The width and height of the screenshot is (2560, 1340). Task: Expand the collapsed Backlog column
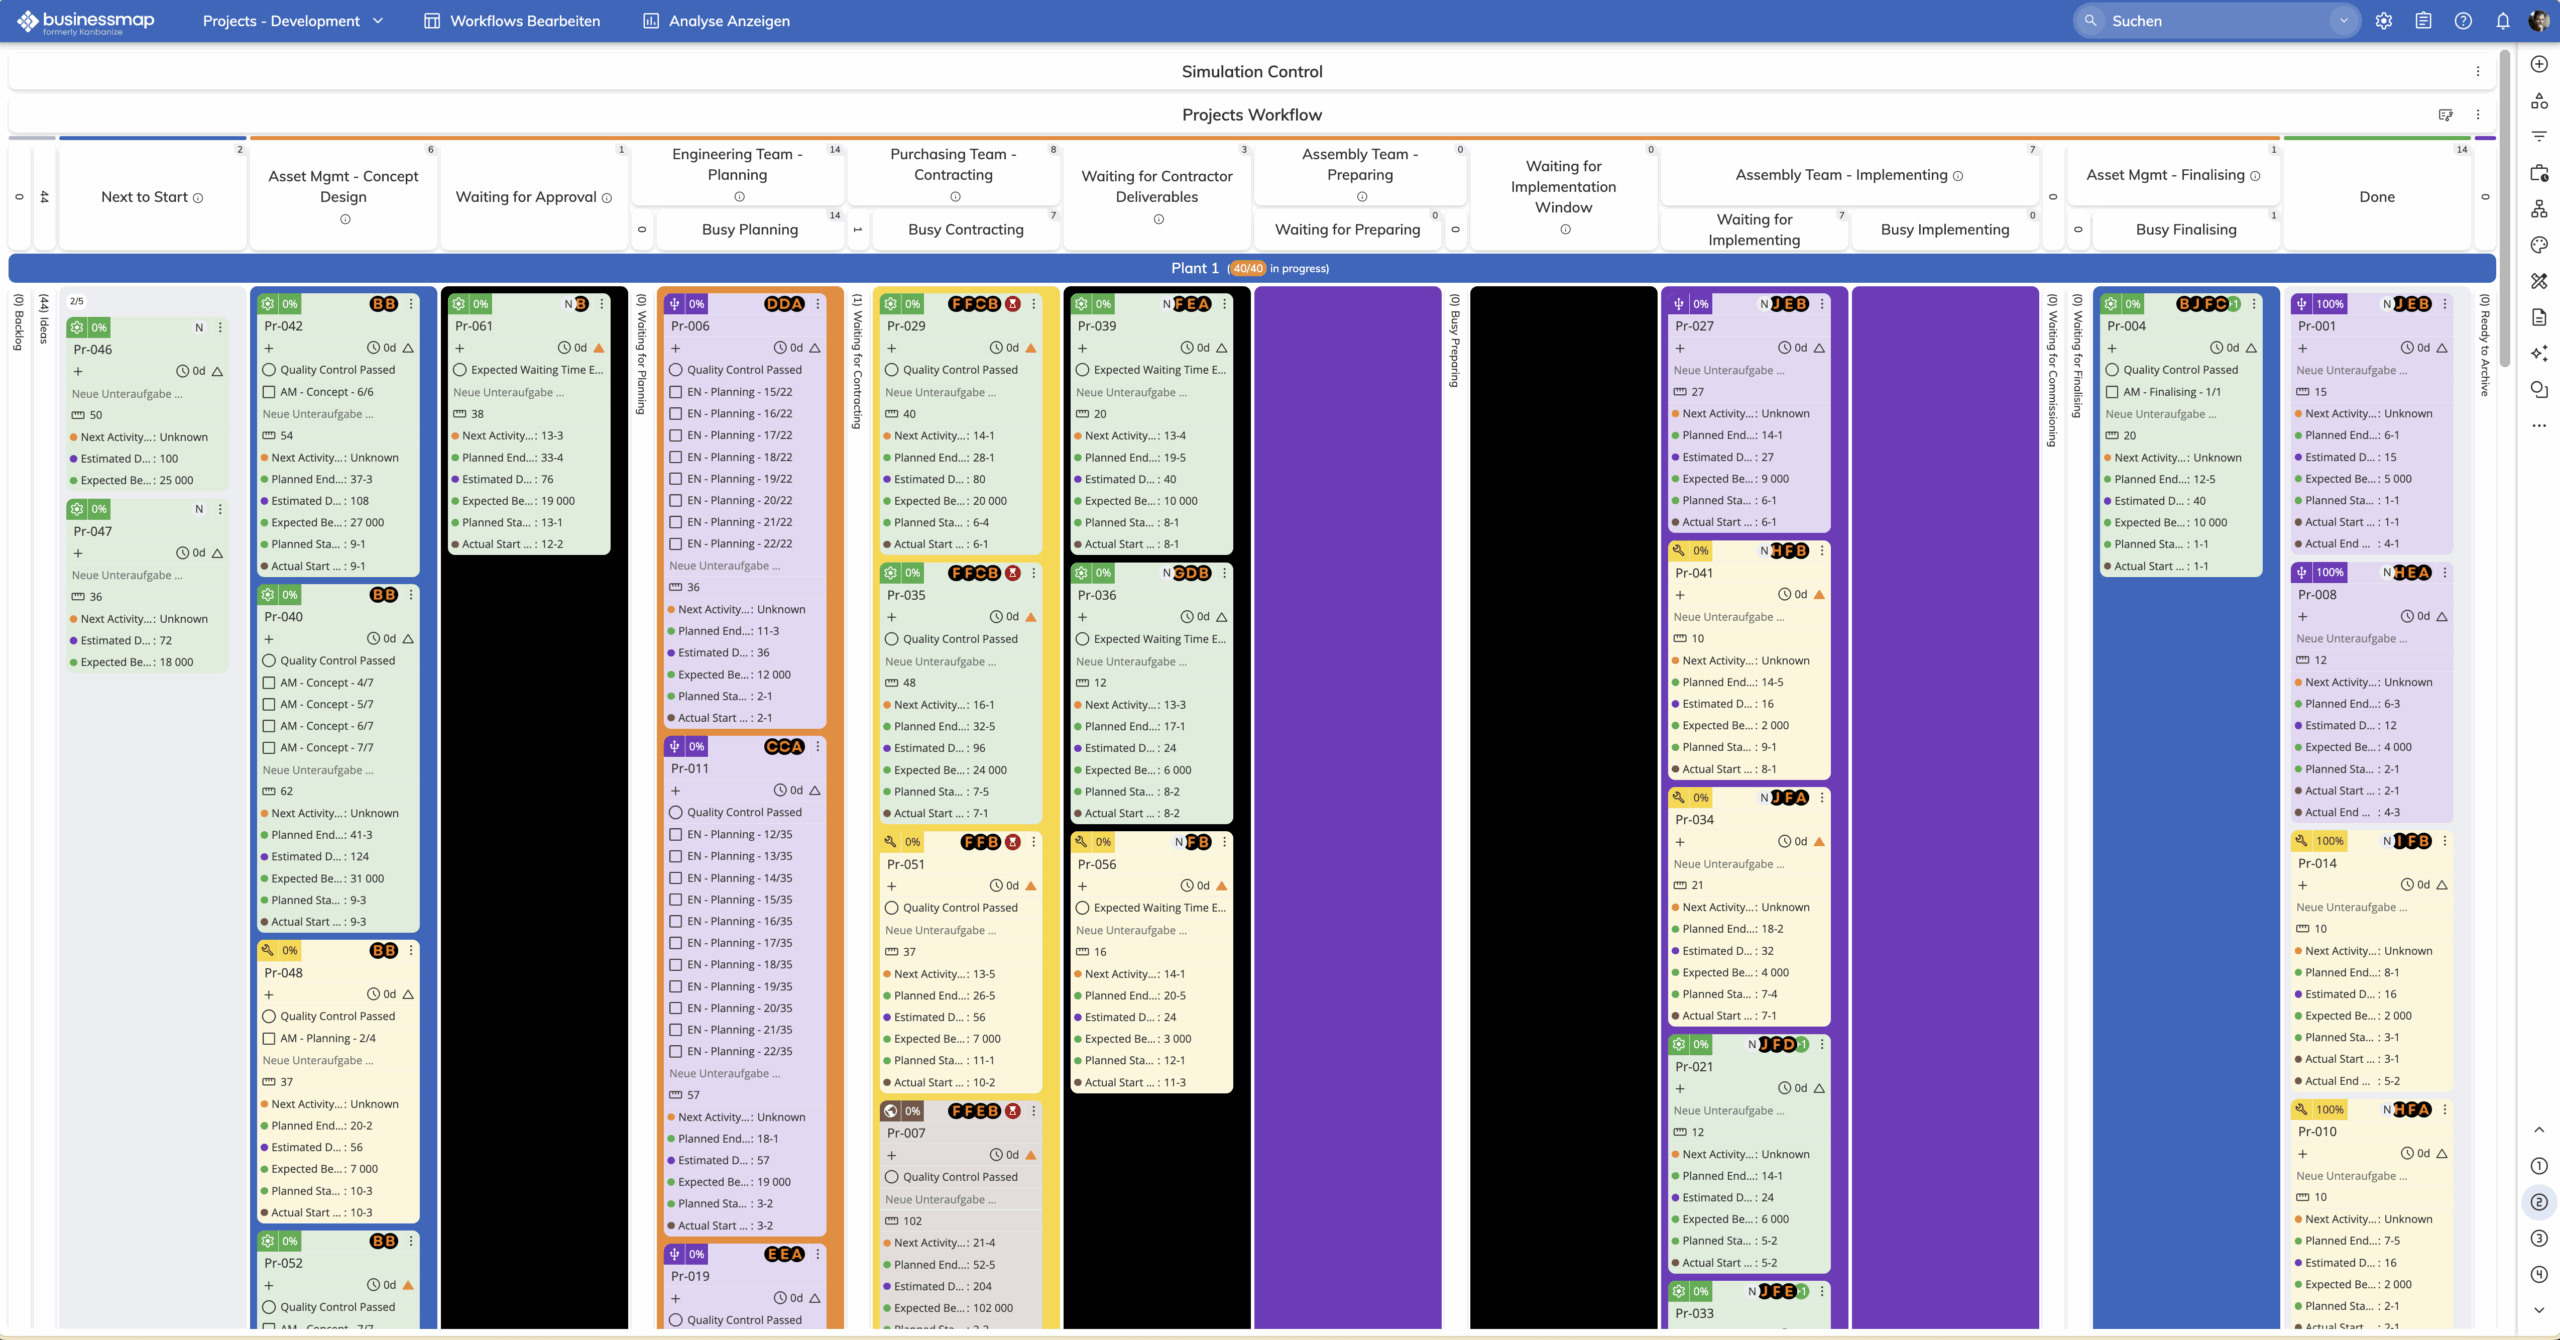(x=18, y=322)
